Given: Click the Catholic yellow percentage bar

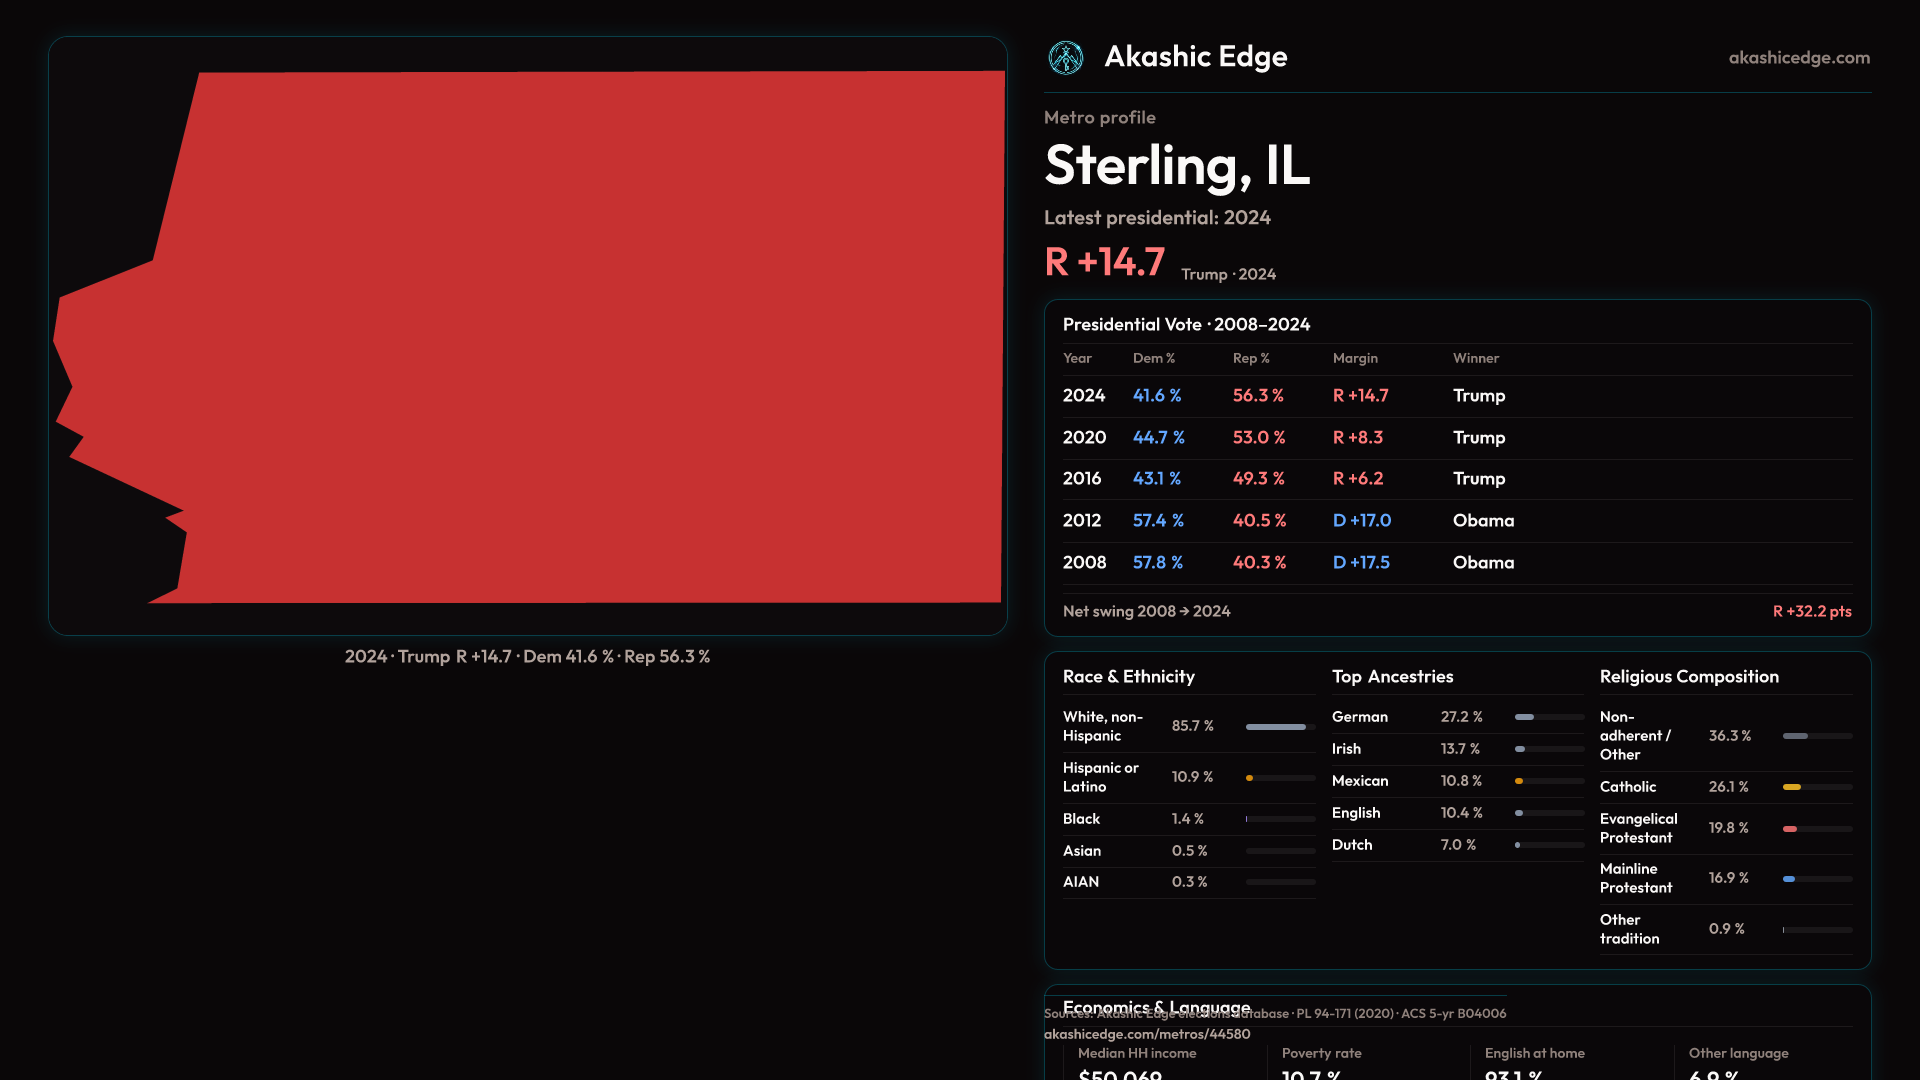Looking at the screenshot, I should tap(1792, 787).
